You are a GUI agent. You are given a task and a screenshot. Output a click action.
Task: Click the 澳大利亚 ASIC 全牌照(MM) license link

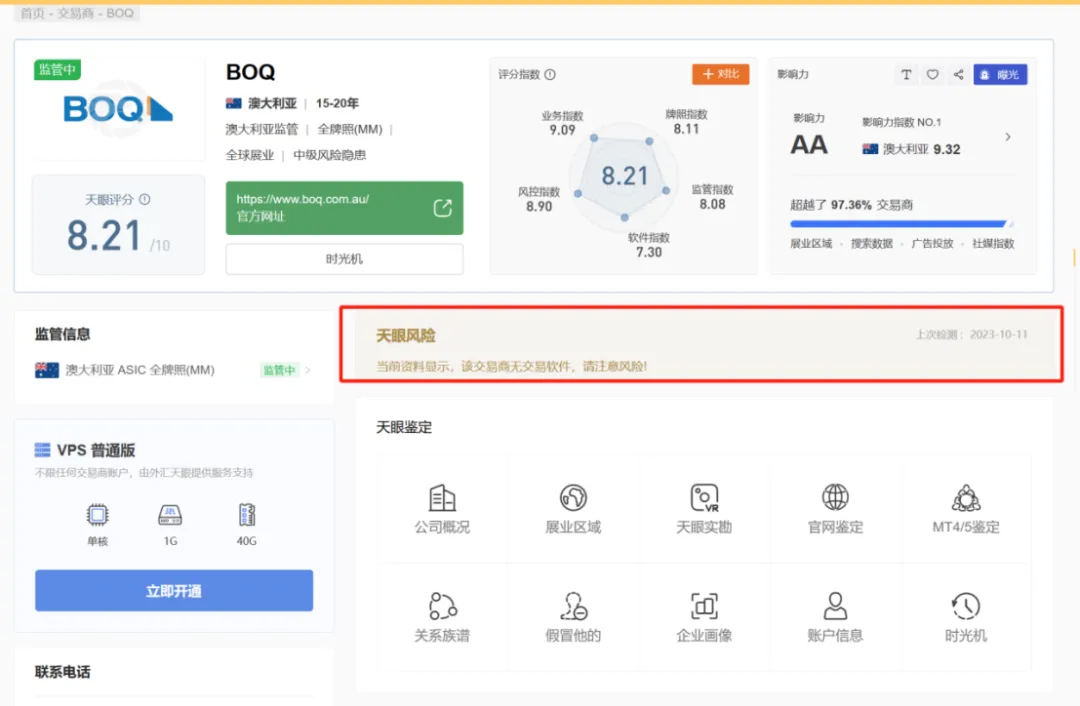pyautogui.click(x=140, y=370)
